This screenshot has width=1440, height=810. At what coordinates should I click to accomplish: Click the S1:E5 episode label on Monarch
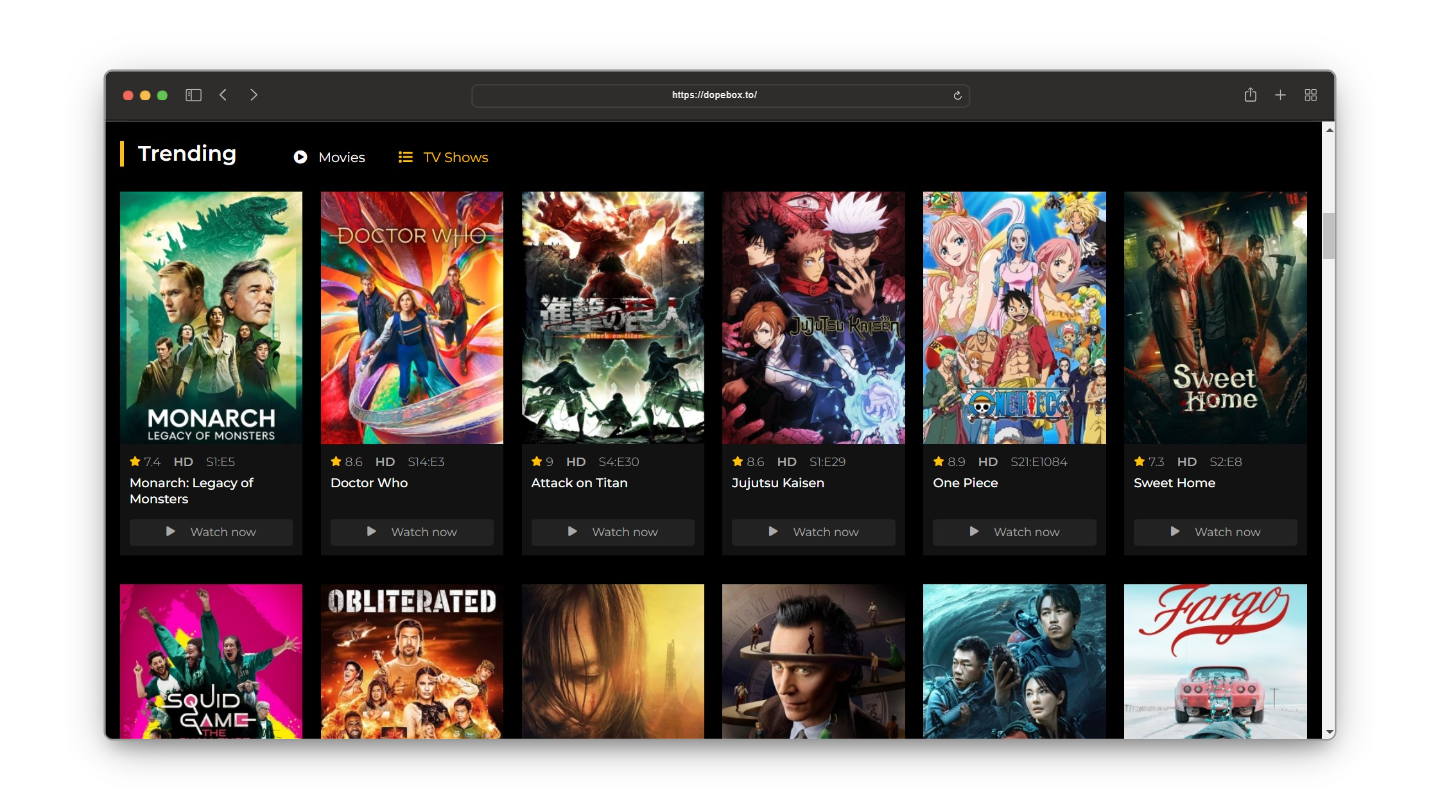click(x=221, y=462)
